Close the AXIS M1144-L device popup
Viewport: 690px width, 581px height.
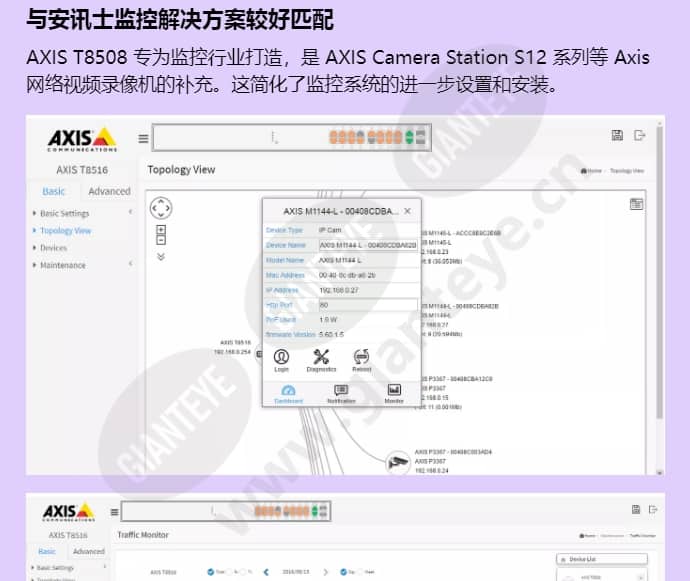pyautogui.click(x=407, y=211)
